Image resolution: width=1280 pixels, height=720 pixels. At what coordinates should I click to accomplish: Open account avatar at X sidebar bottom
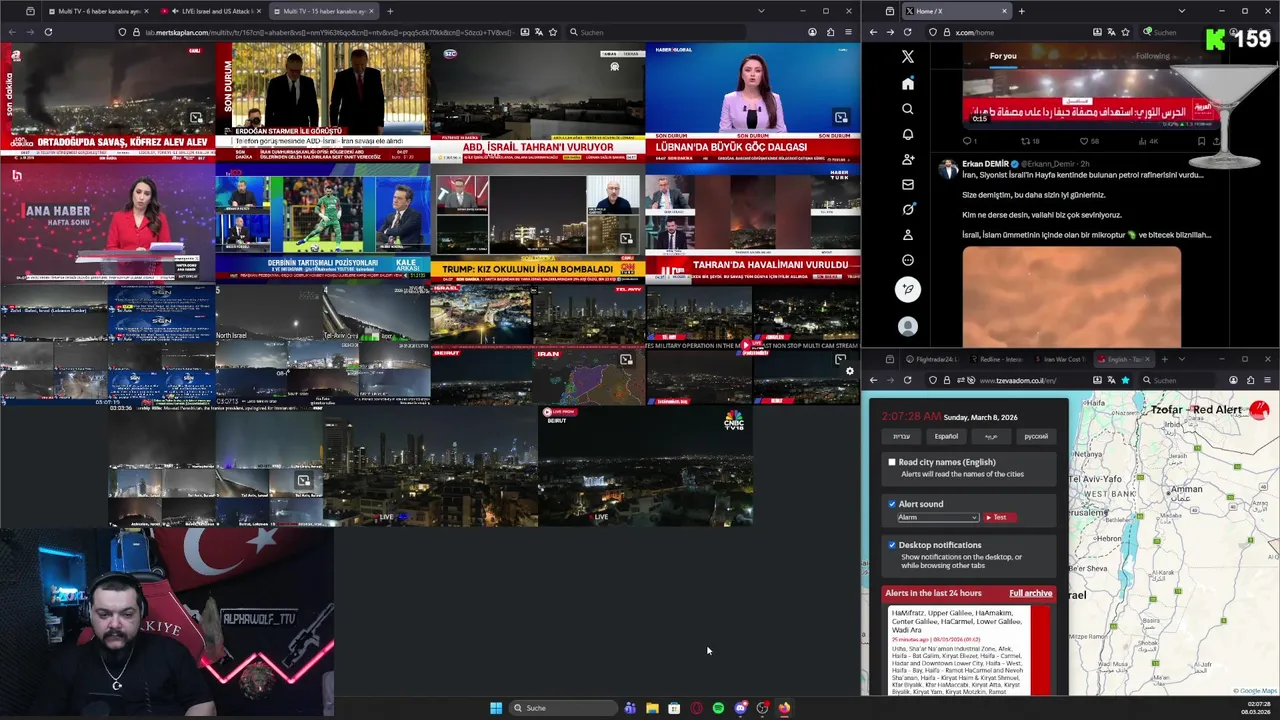point(907,326)
